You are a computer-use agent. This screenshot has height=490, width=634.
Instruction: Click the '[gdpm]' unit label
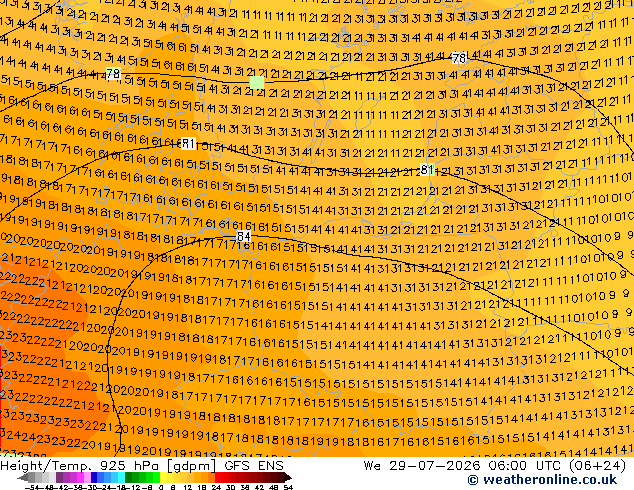pyautogui.click(x=192, y=466)
